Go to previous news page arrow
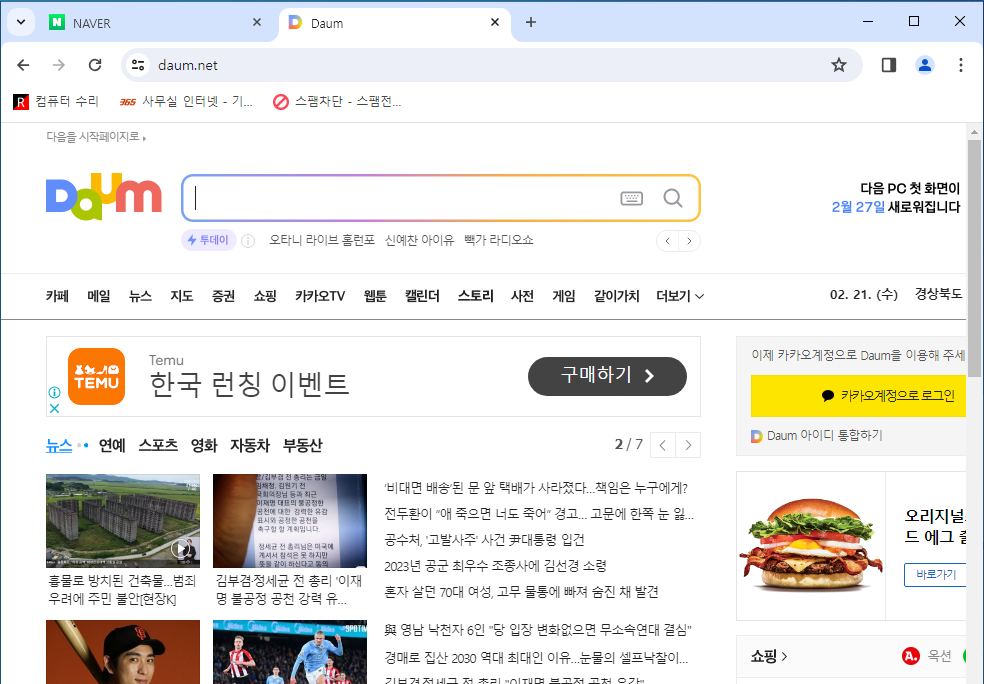 tap(663, 445)
